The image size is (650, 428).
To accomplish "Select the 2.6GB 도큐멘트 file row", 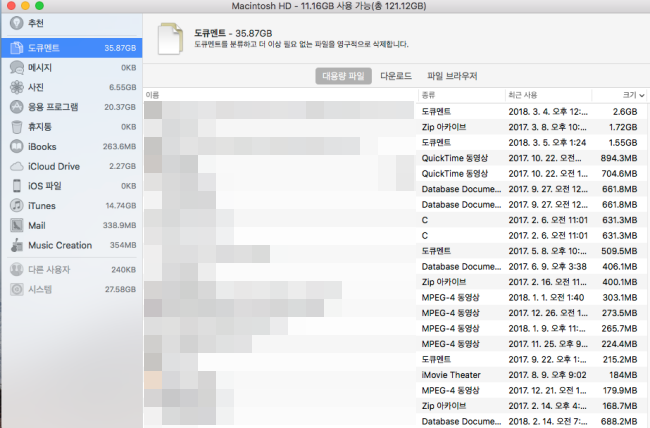I will click(395, 112).
